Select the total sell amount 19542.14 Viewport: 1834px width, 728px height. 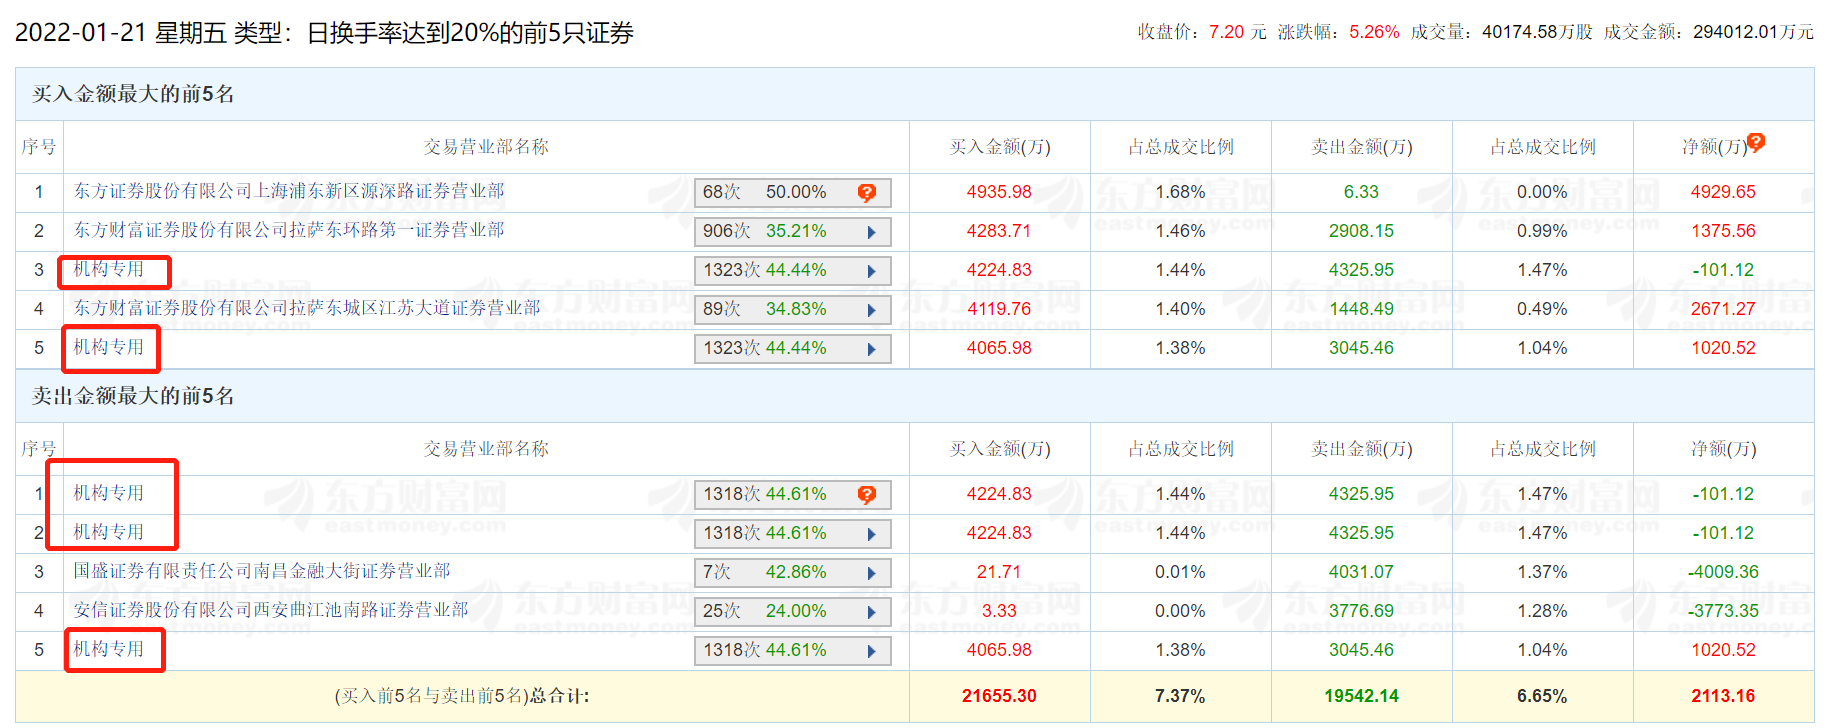click(1361, 696)
